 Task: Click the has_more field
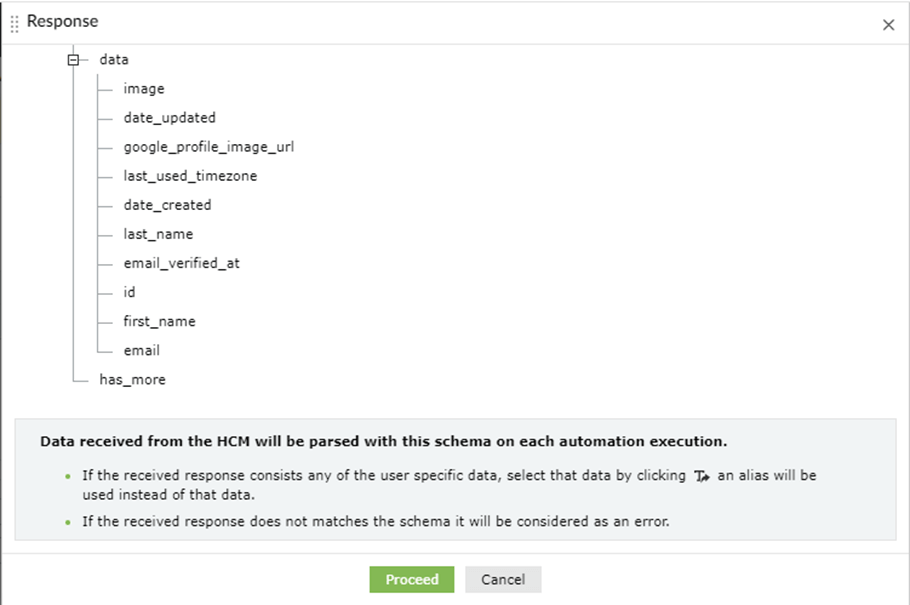(132, 379)
